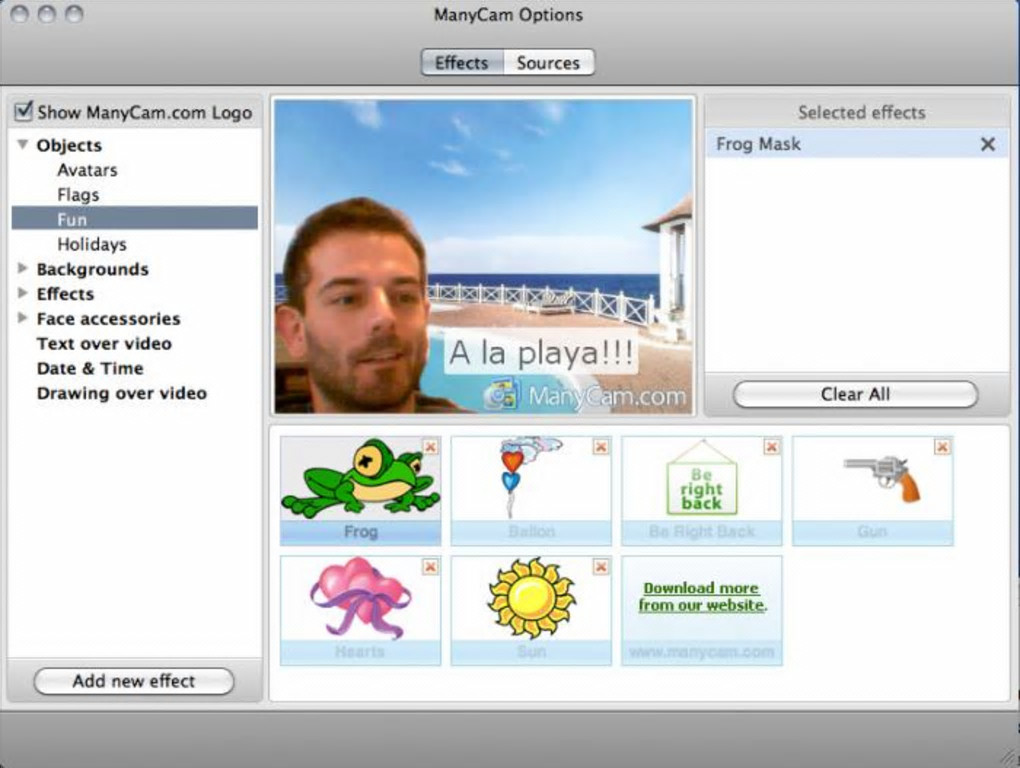Switch to the Sources tab
1020x768 pixels.
[x=548, y=63]
